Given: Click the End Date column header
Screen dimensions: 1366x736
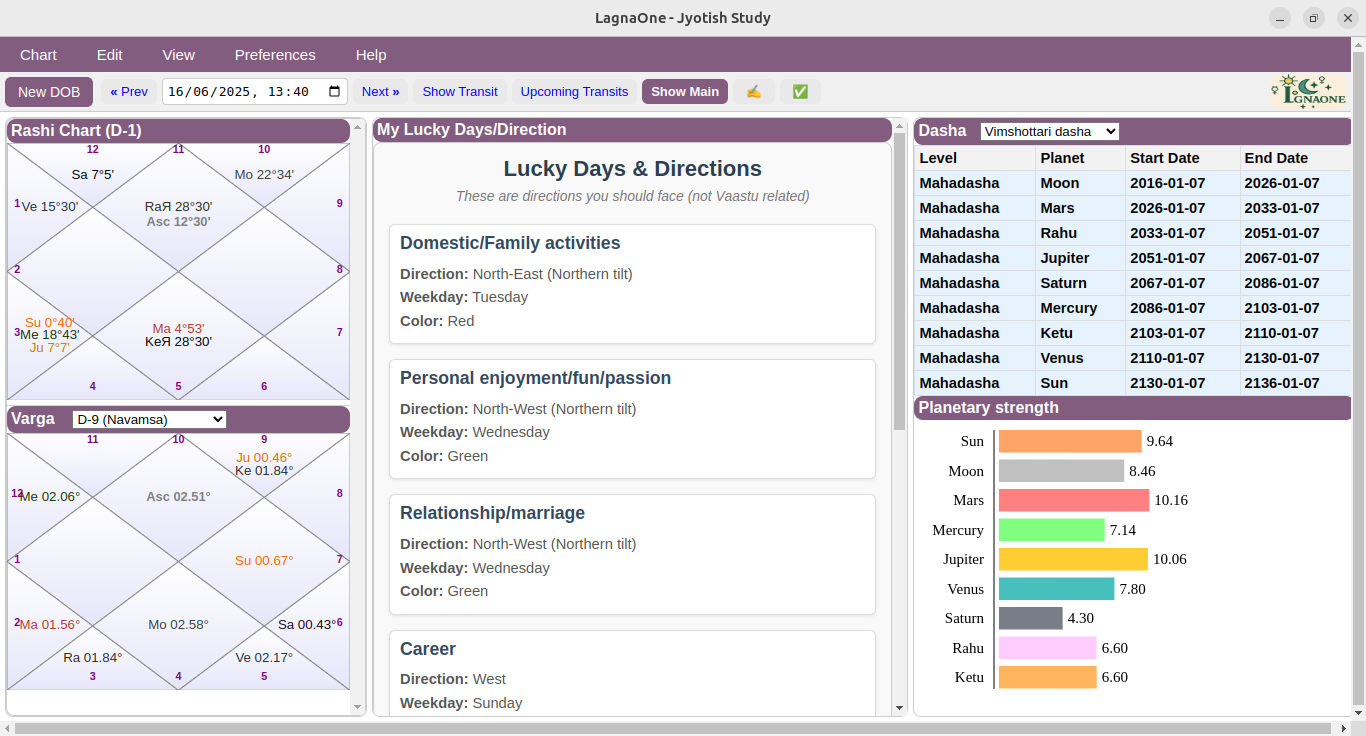Looking at the screenshot, I should point(1295,158).
